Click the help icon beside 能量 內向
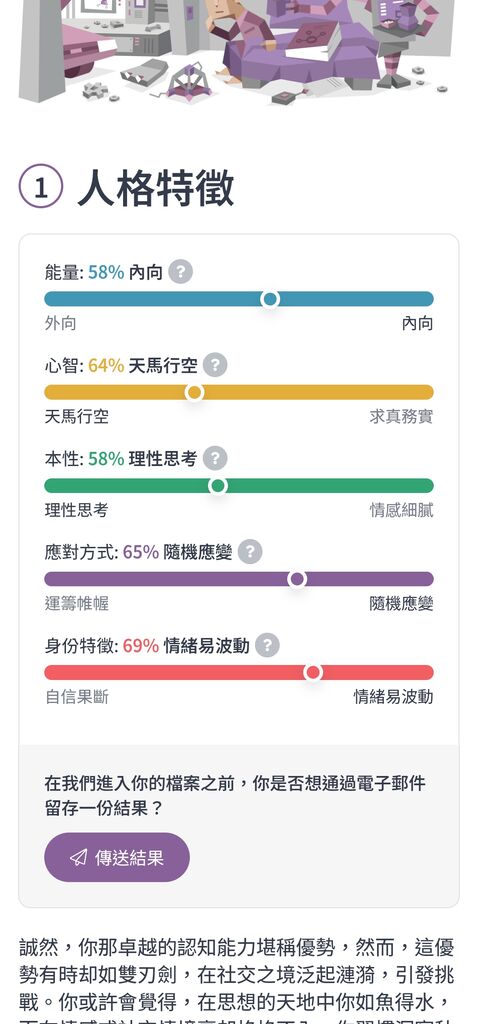 pyautogui.click(x=180, y=272)
